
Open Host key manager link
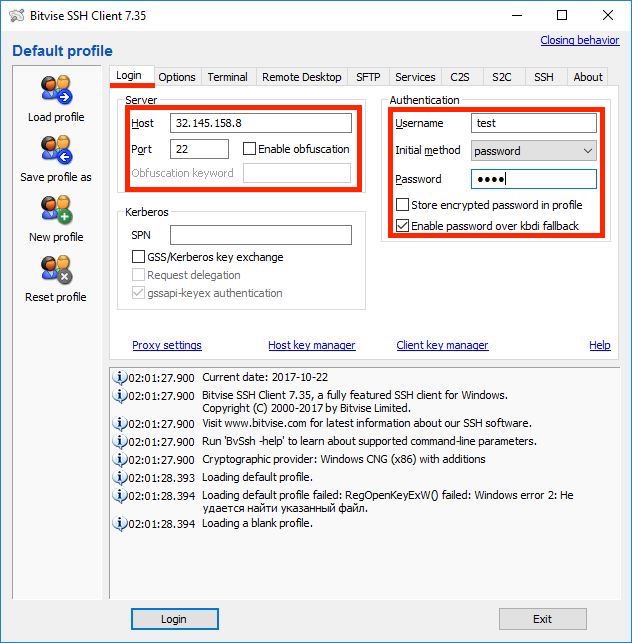[x=312, y=345]
